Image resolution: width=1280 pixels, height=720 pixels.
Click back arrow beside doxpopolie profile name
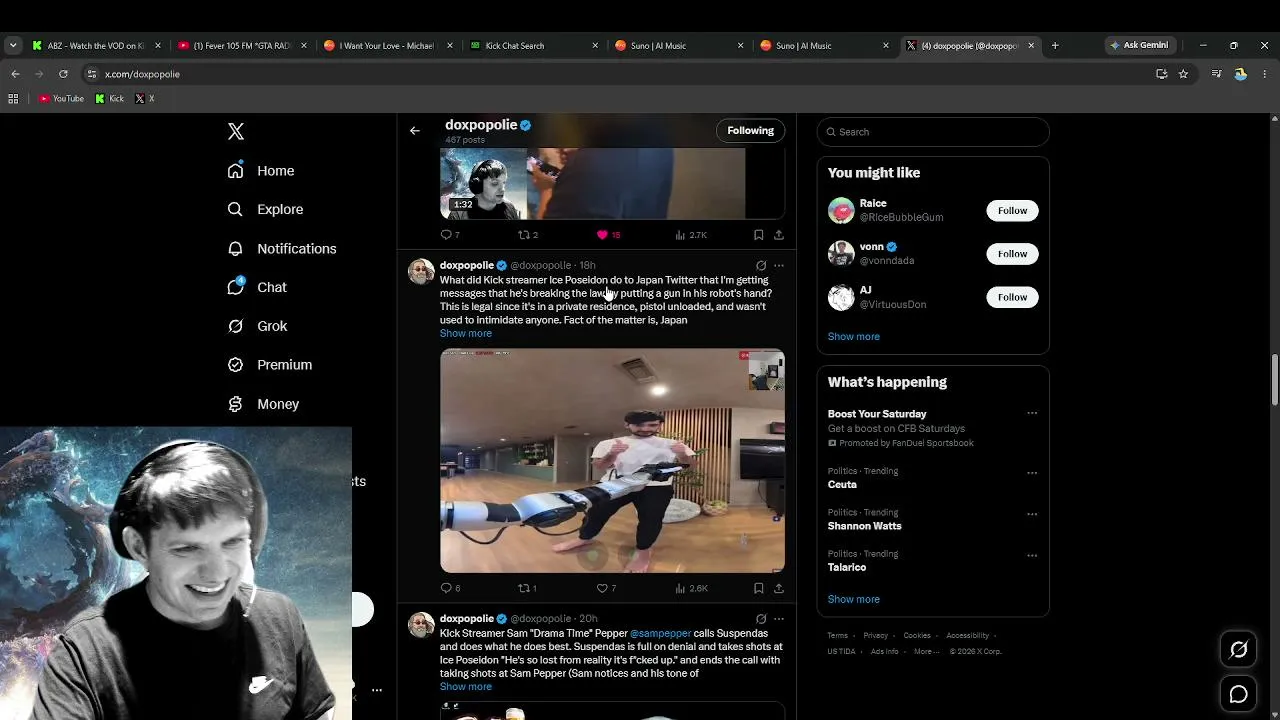415,130
